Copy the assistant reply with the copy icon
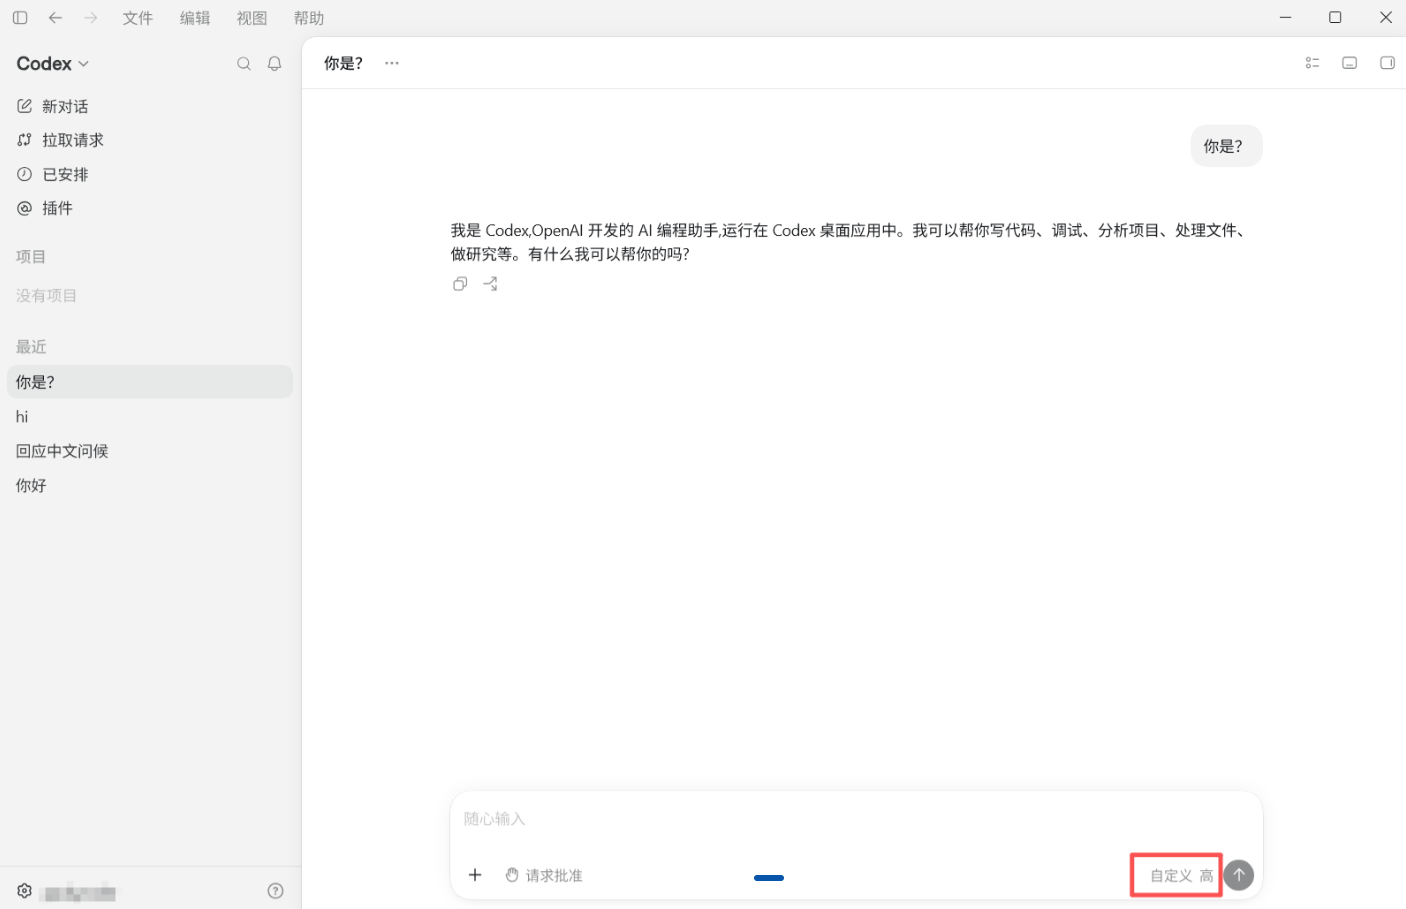The height and width of the screenshot is (909, 1406). (460, 284)
